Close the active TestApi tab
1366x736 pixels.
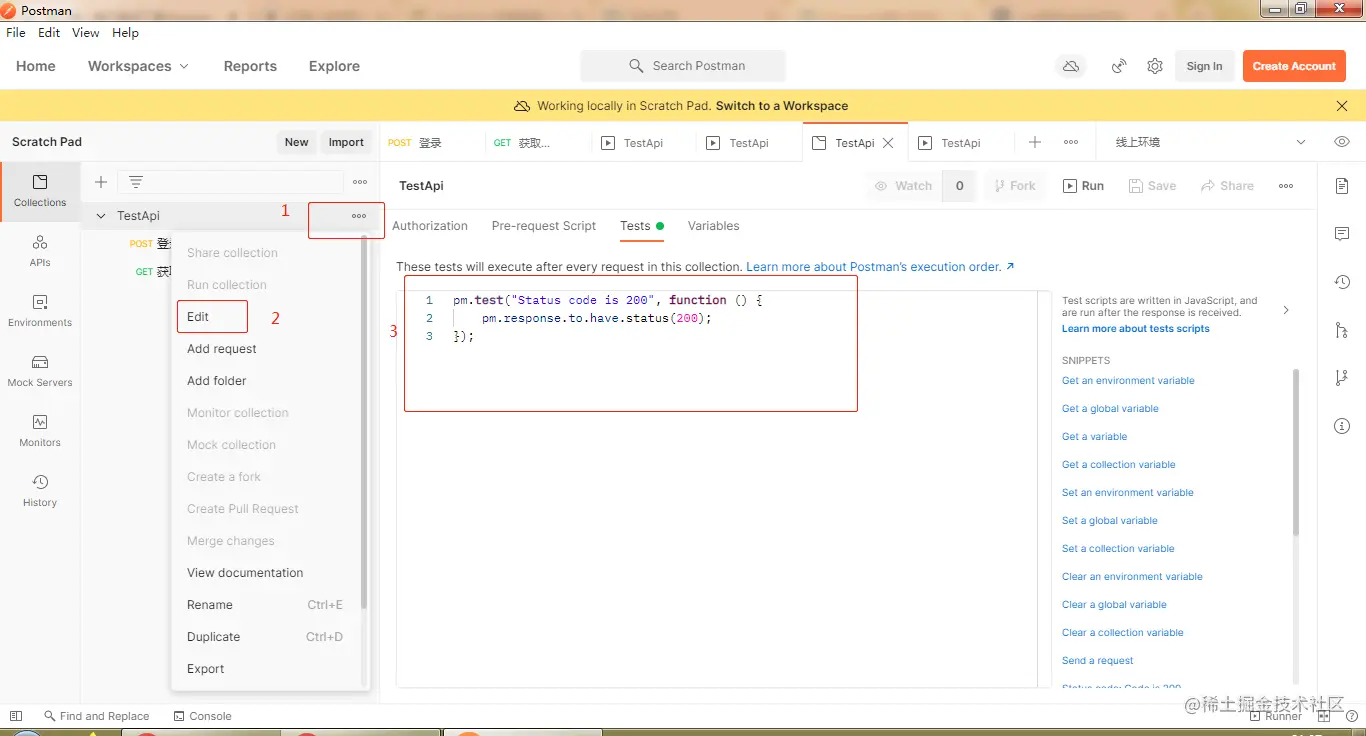[x=890, y=143]
